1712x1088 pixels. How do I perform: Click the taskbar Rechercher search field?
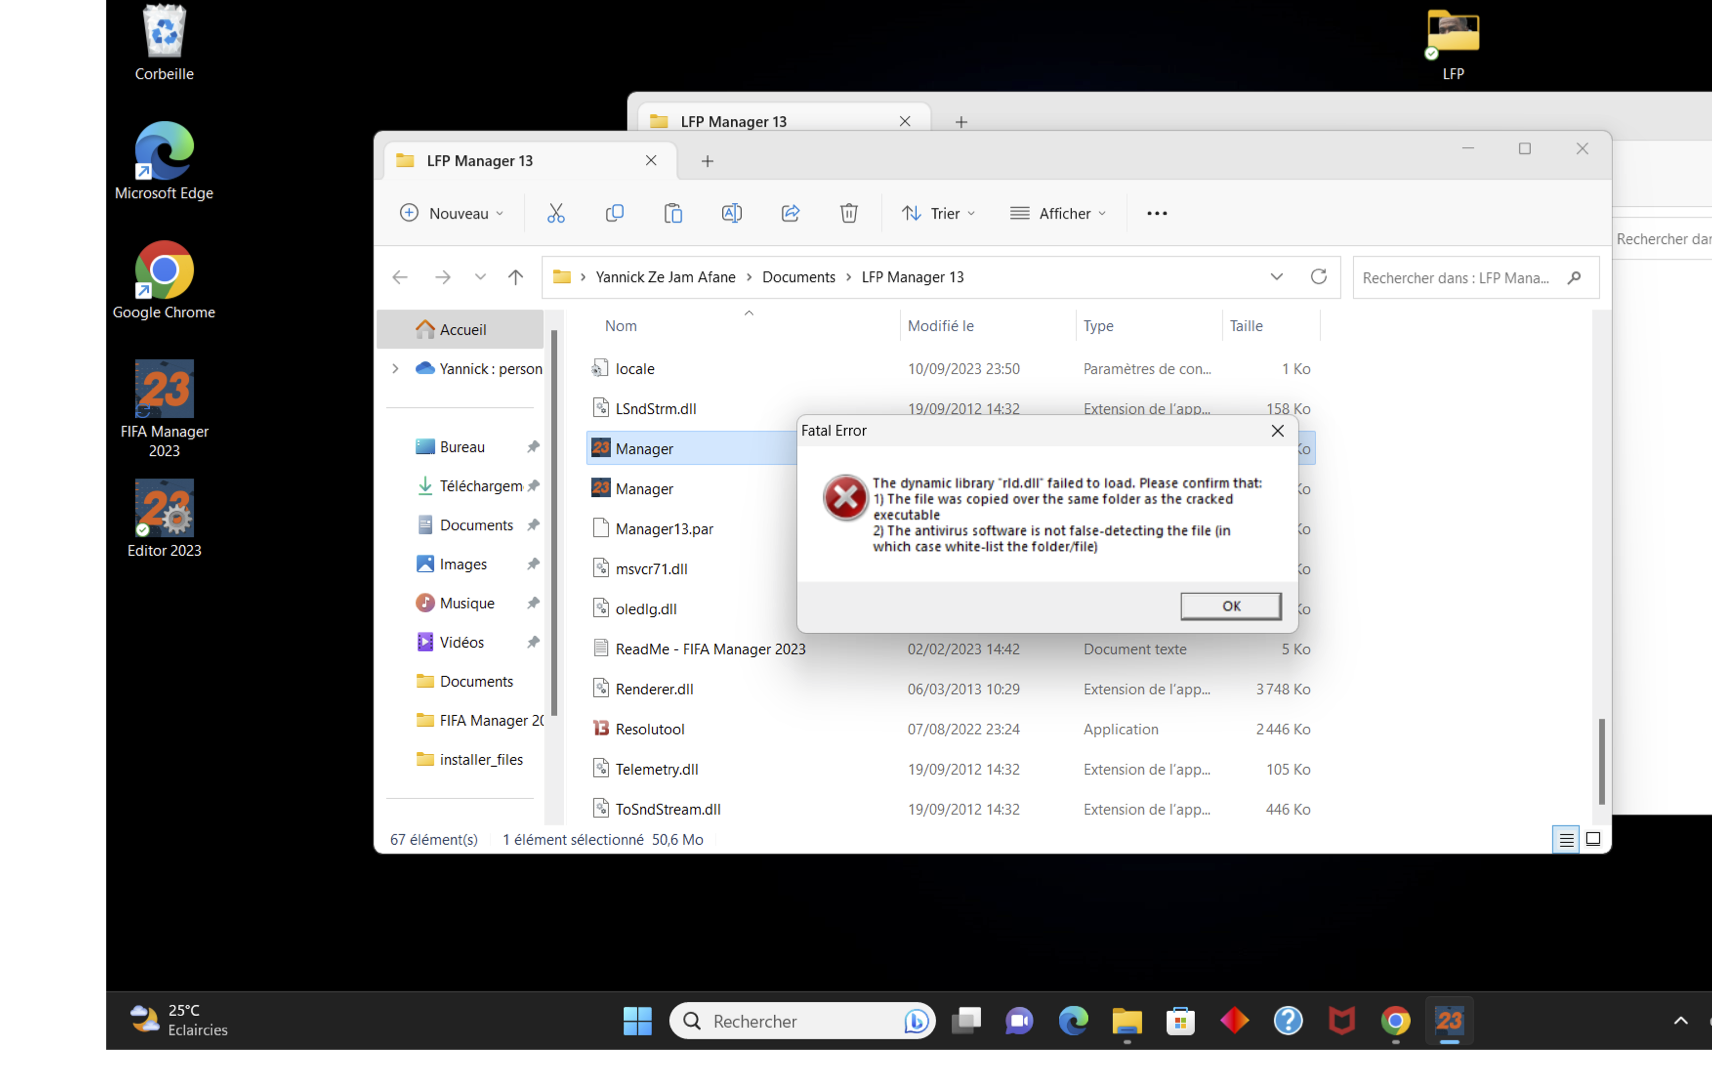click(802, 1021)
